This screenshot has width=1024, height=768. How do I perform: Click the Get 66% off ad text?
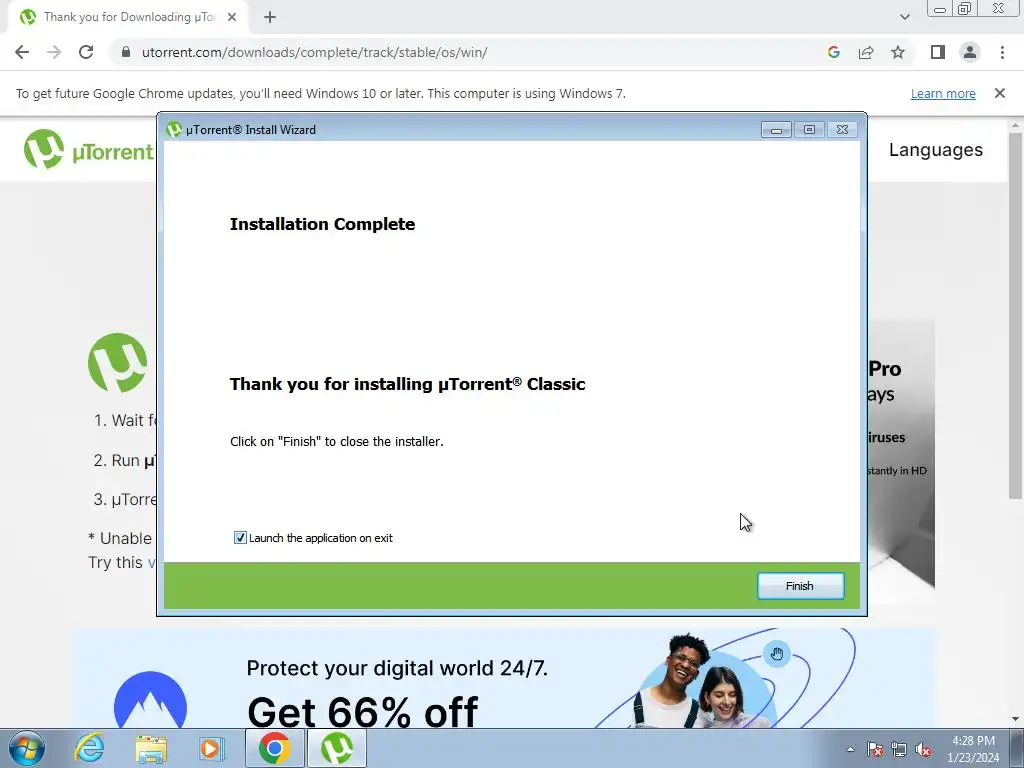pos(362,711)
